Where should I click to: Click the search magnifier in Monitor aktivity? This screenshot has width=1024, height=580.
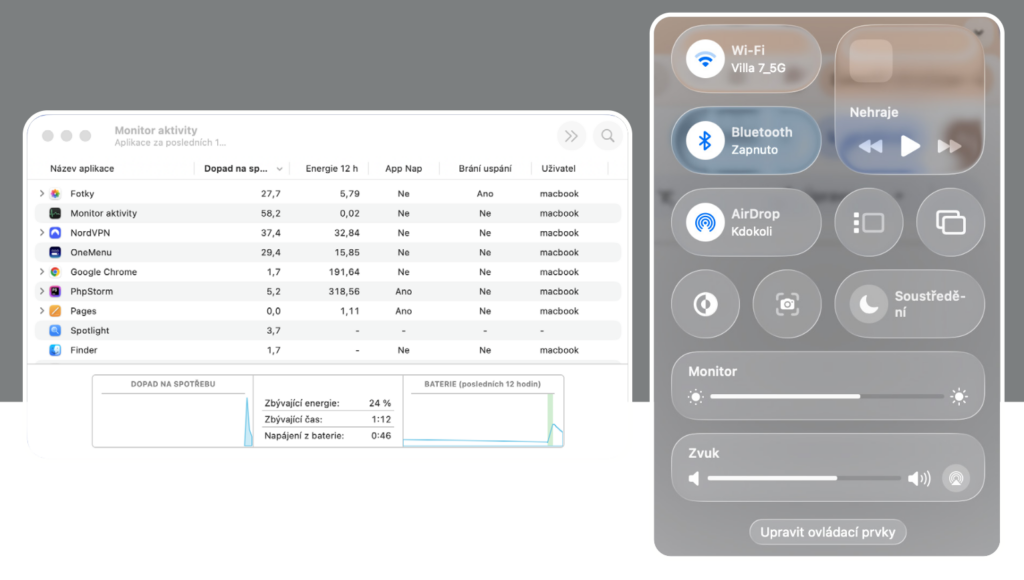(x=607, y=136)
